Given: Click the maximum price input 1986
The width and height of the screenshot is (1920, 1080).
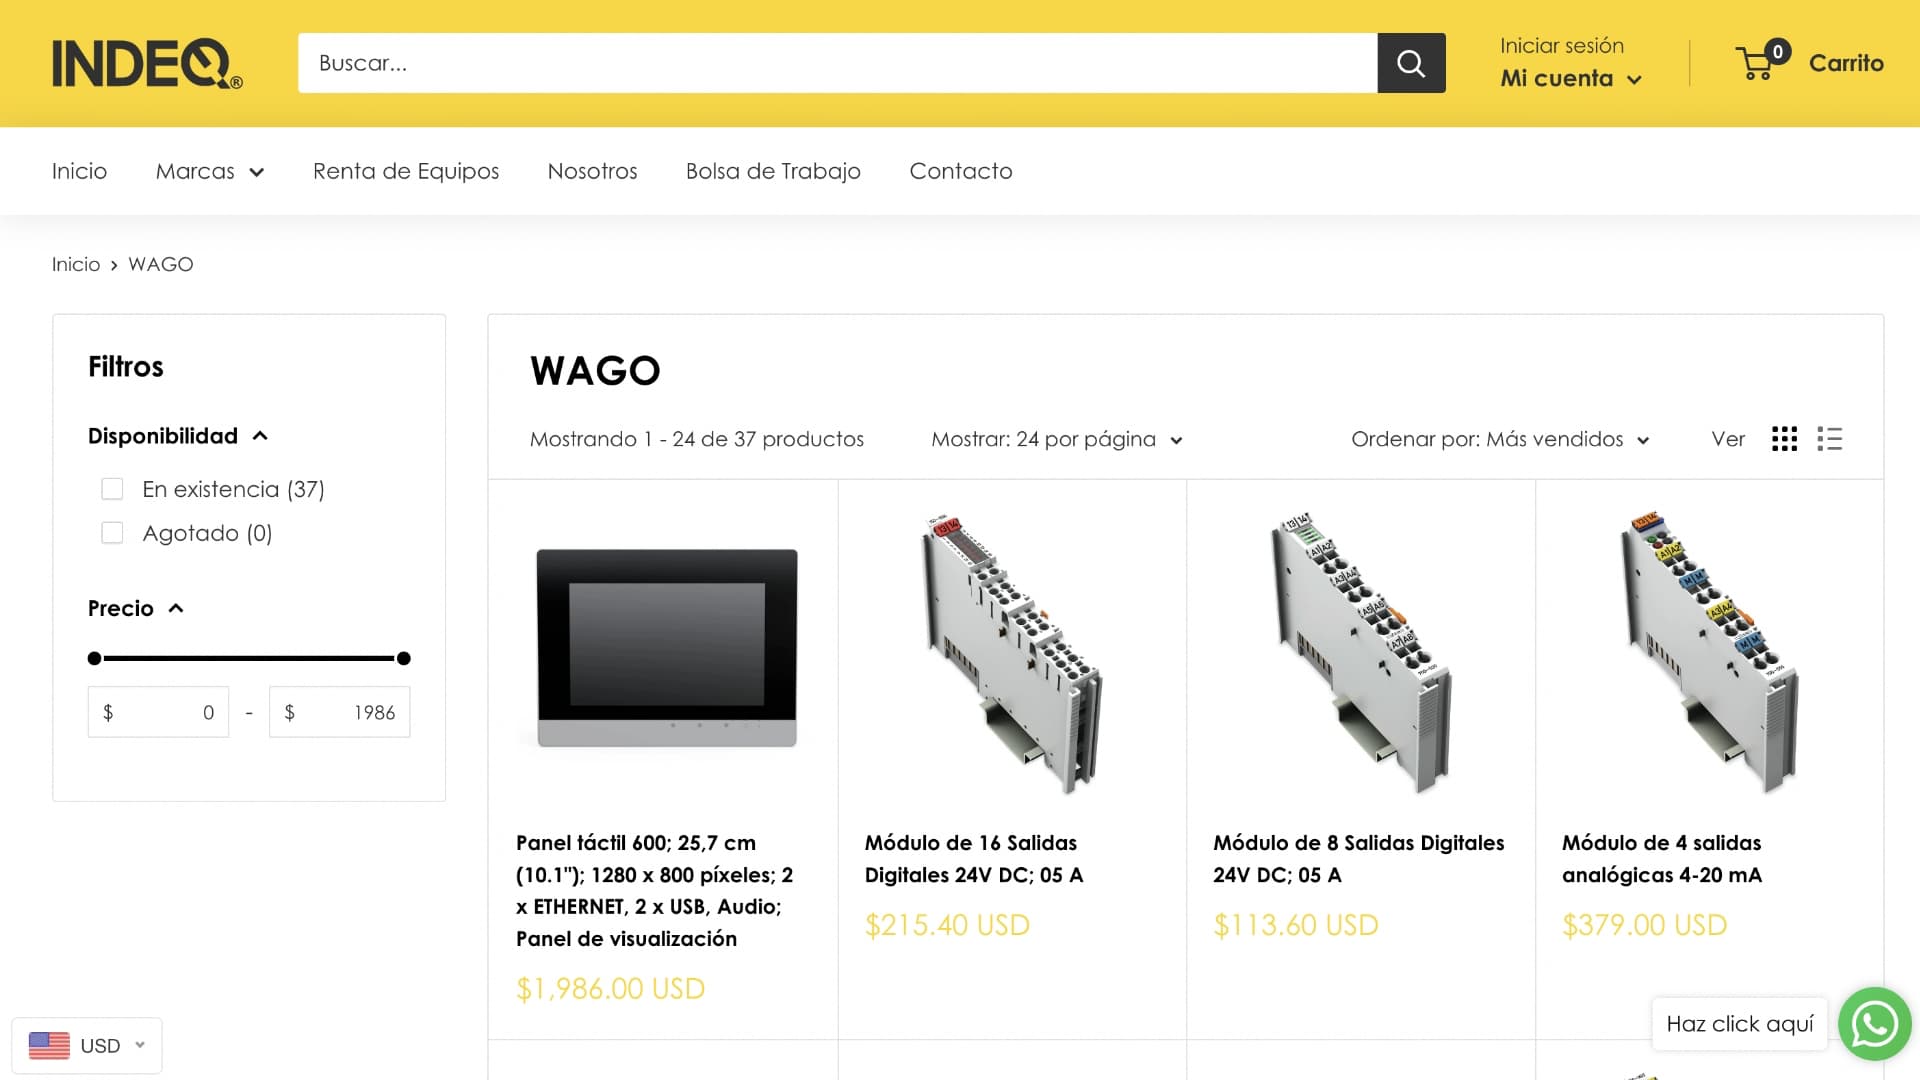Looking at the screenshot, I should (x=339, y=712).
